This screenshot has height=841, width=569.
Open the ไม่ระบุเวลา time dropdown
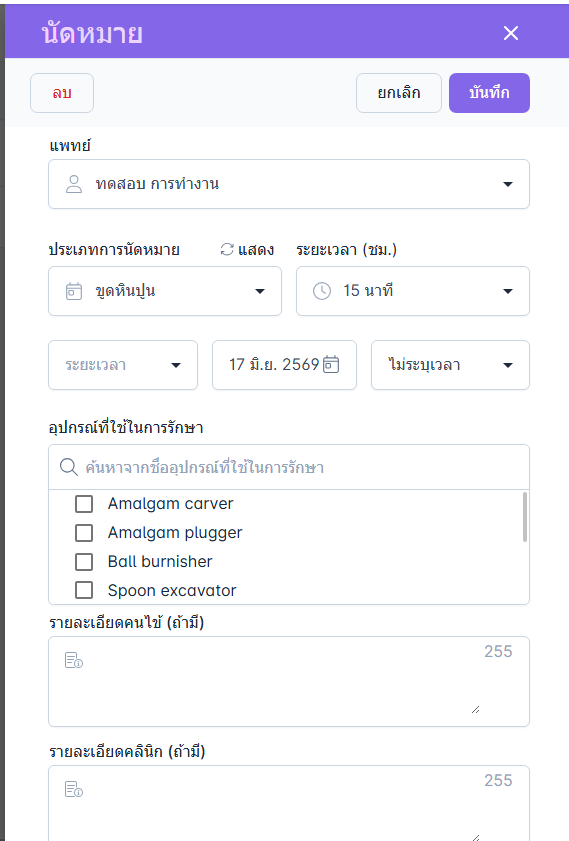tap(450, 365)
